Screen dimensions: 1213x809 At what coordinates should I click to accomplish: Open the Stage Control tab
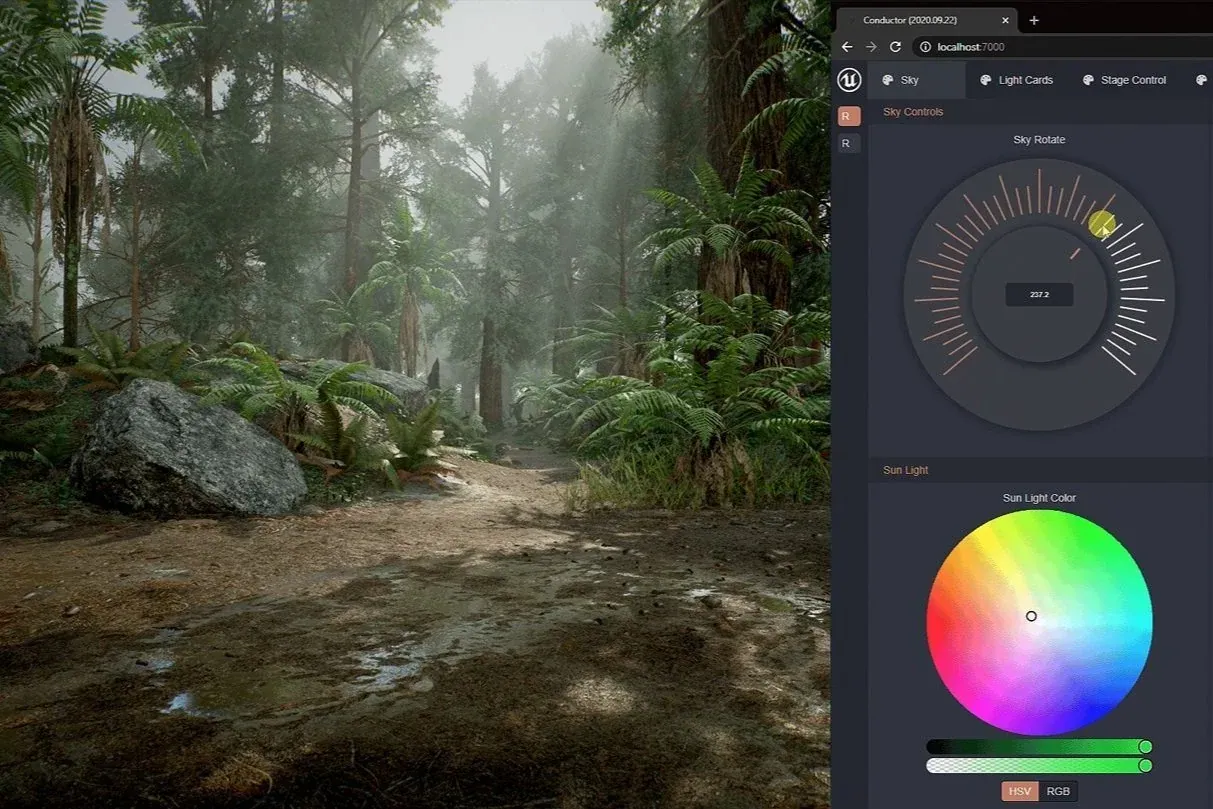pos(1124,80)
